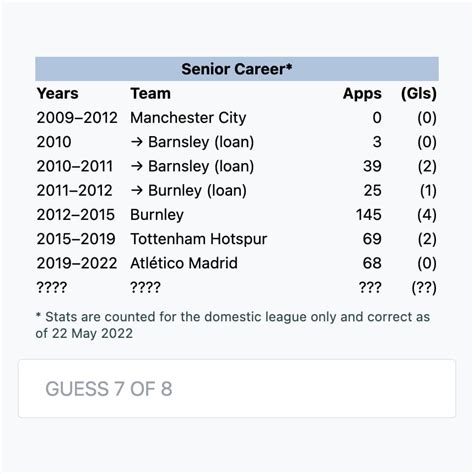Select the Tottenham Hotspur team entry

click(199, 239)
